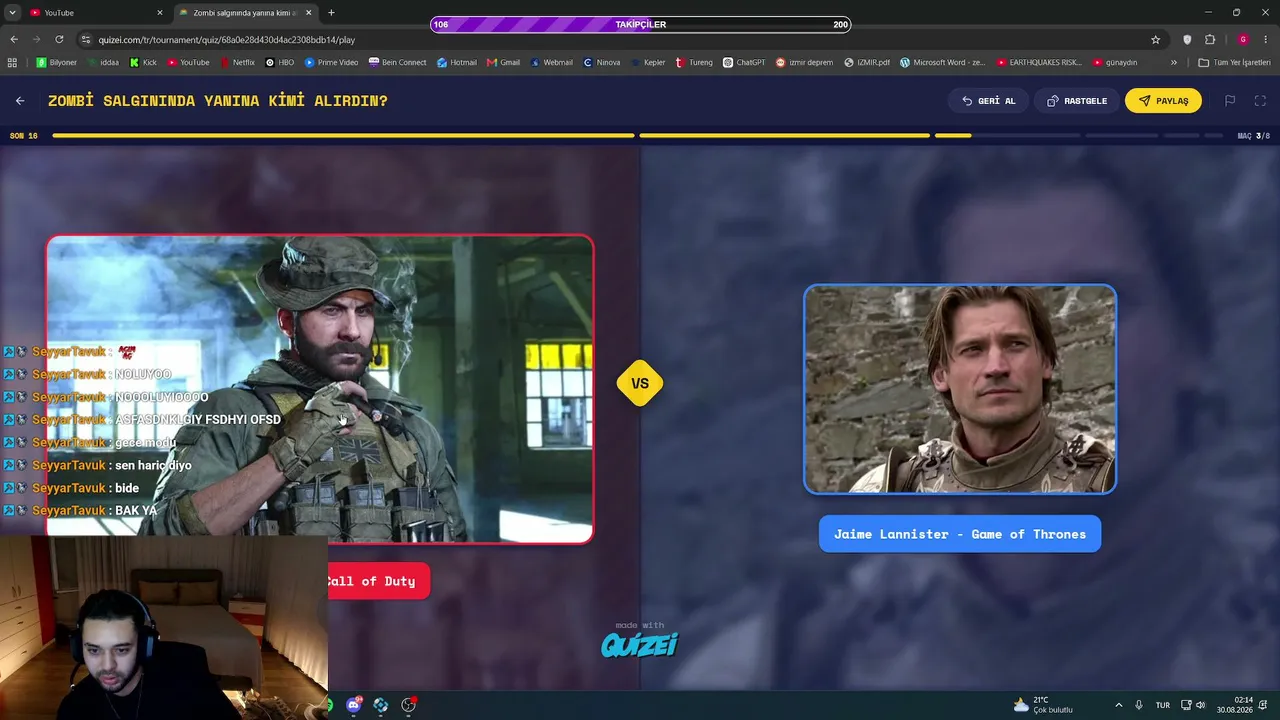Open the Tureng bookmark
The image size is (1280, 720).
(x=694, y=62)
